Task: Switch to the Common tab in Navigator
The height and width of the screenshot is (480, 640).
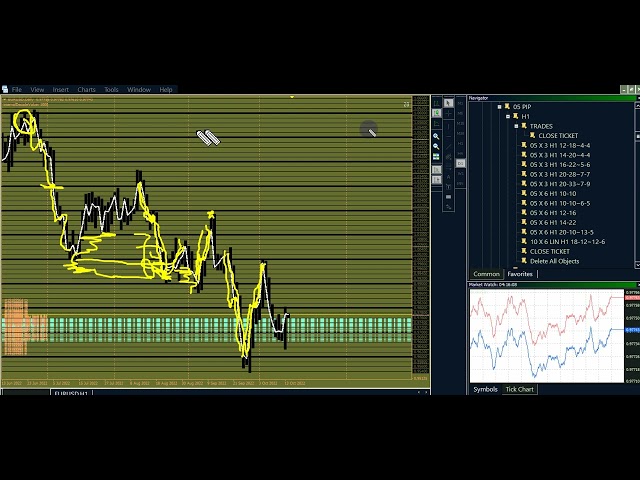Action: (486, 274)
